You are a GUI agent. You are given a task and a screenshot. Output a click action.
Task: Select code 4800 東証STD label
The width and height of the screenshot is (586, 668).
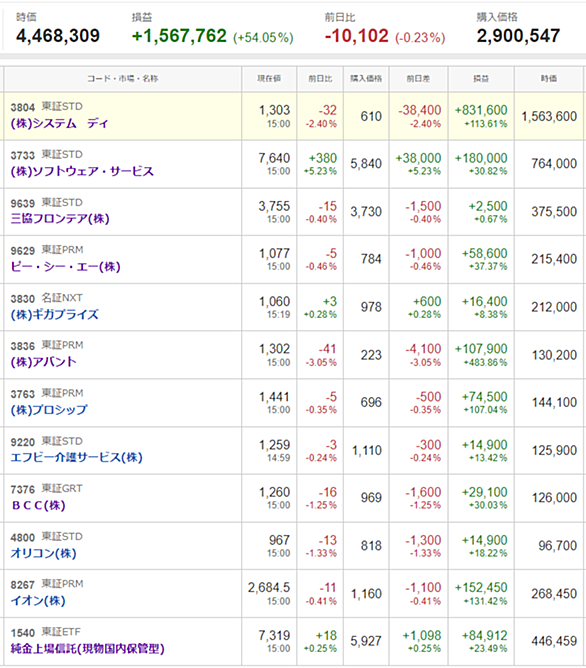click(46, 536)
